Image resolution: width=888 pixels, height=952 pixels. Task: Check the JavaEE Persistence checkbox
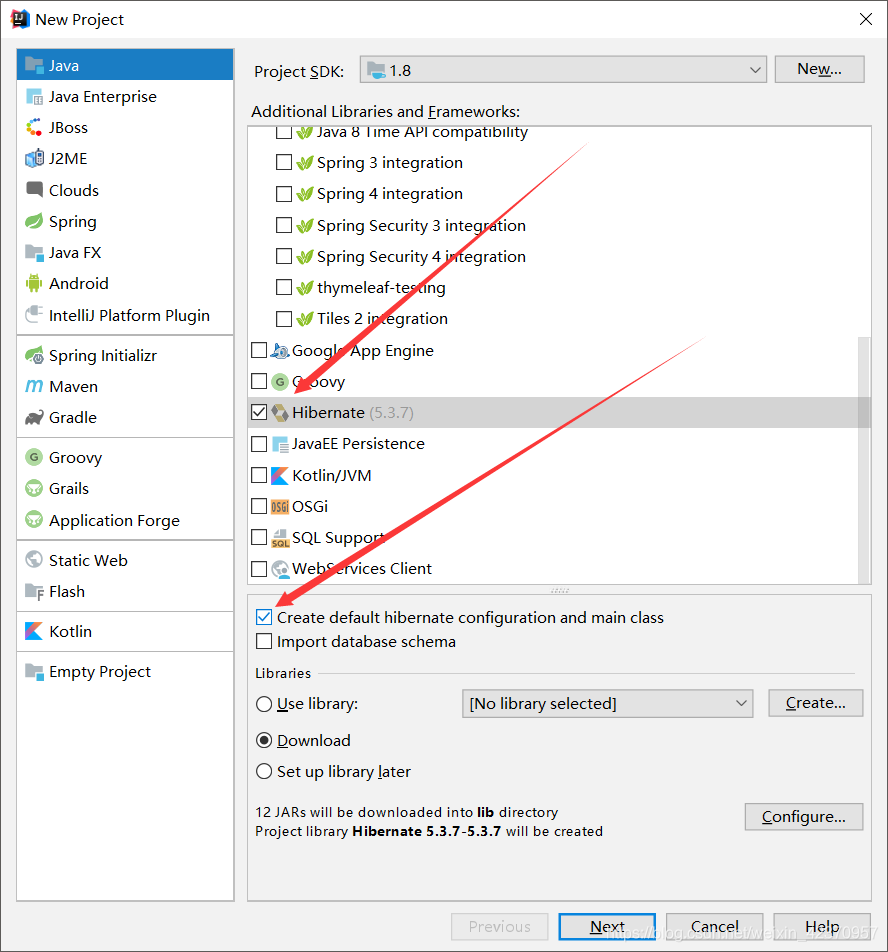[259, 444]
